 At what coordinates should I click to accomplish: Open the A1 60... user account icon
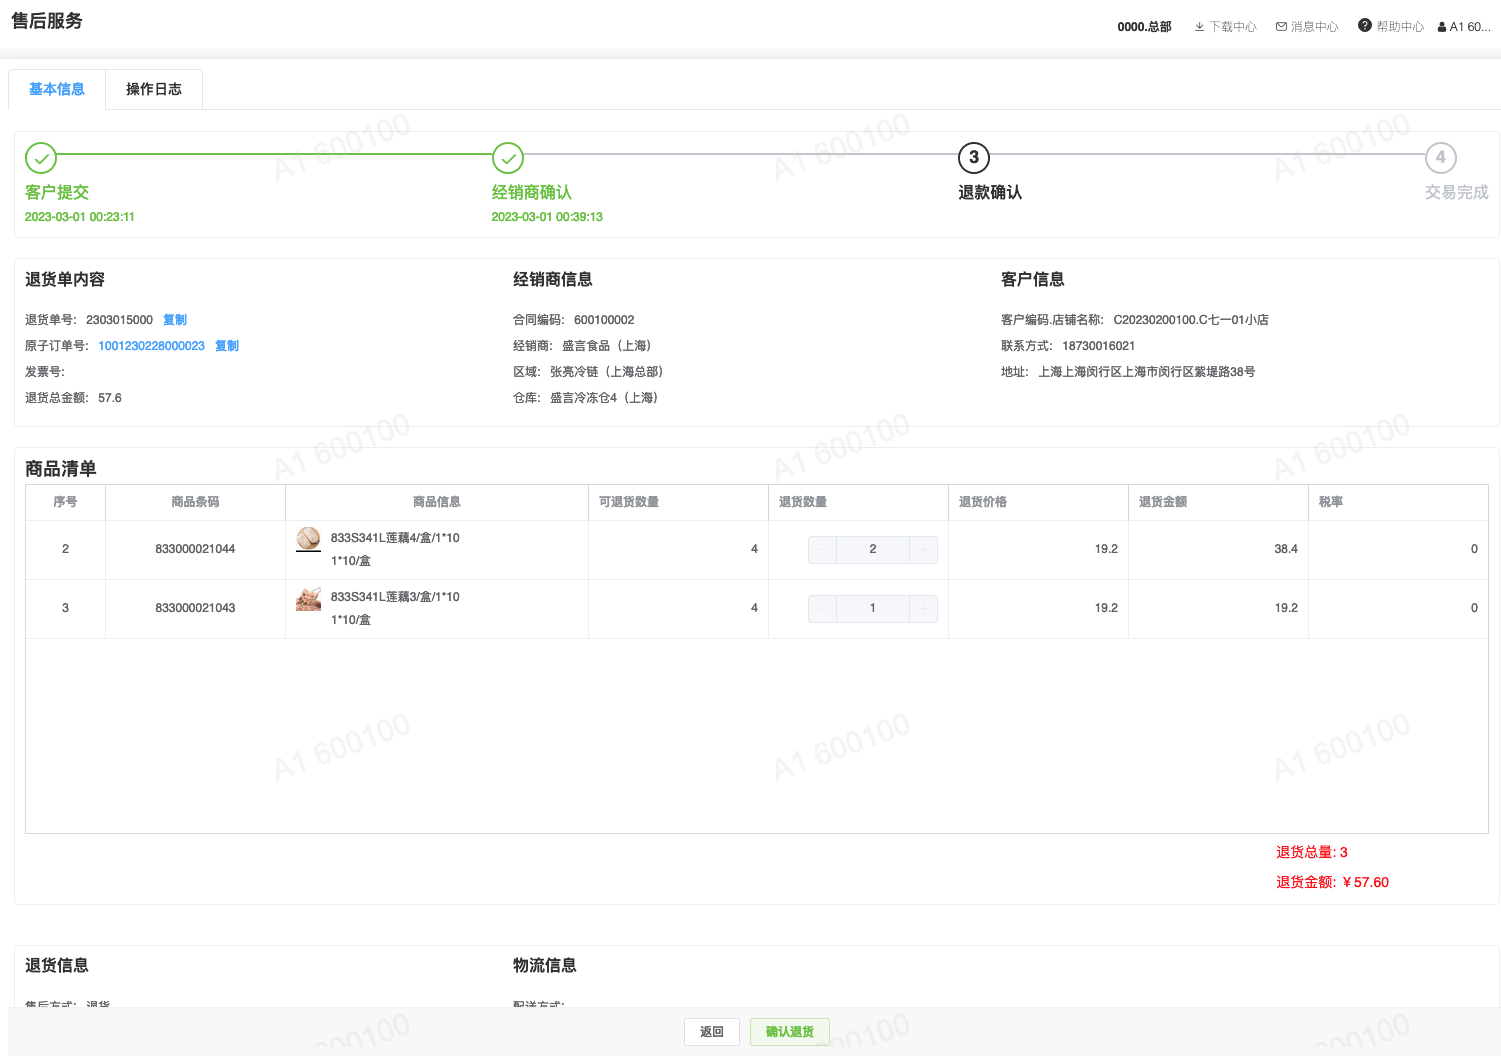(1442, 27)
